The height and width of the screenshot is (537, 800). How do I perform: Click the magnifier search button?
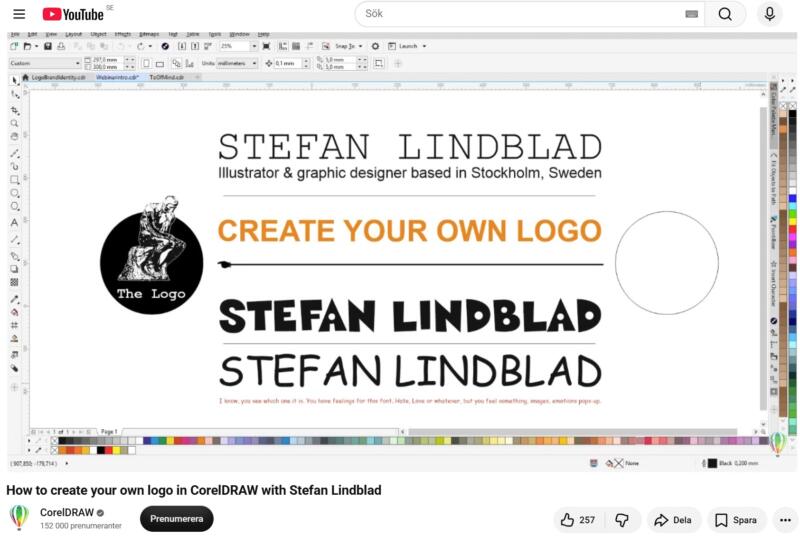point(725,14)
